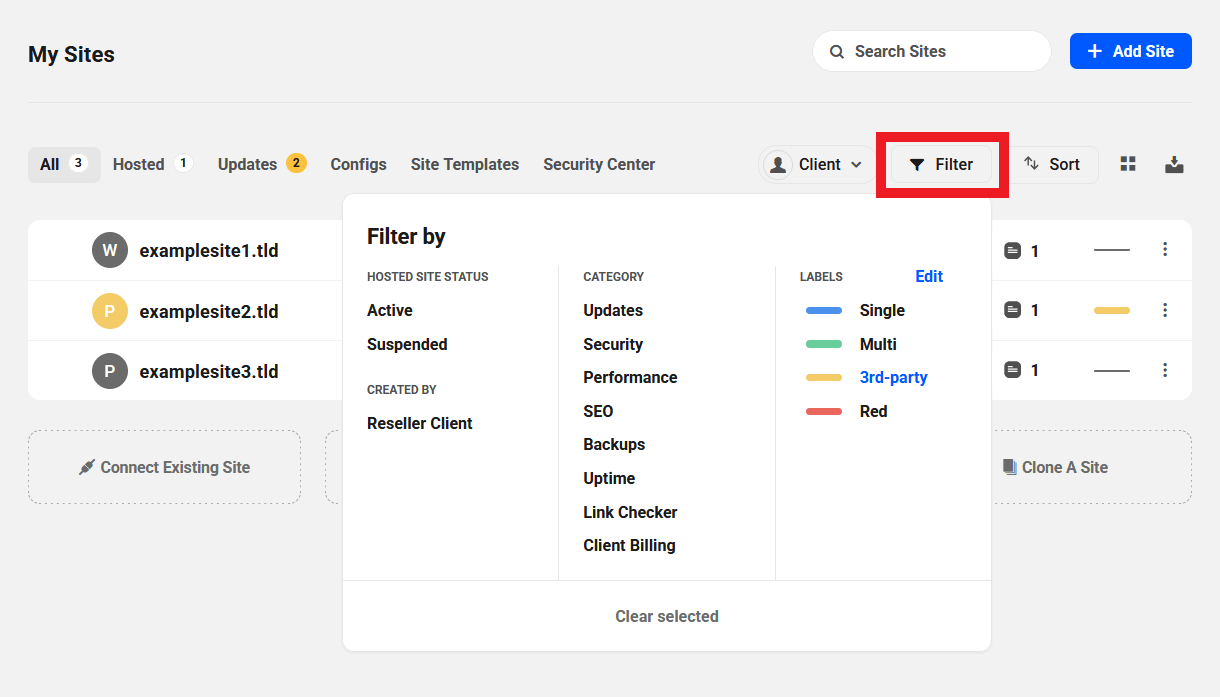Viewport: 1220px width, 697px height.
Task: Click the Add Site button
Action: (x=1130, y=51)
